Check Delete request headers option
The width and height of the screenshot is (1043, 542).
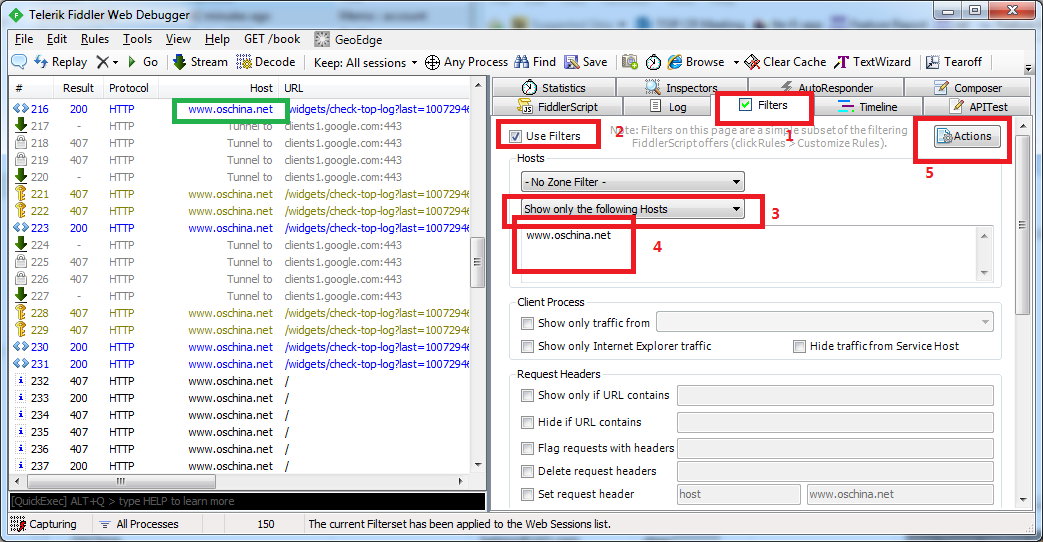tap(527, 472)
